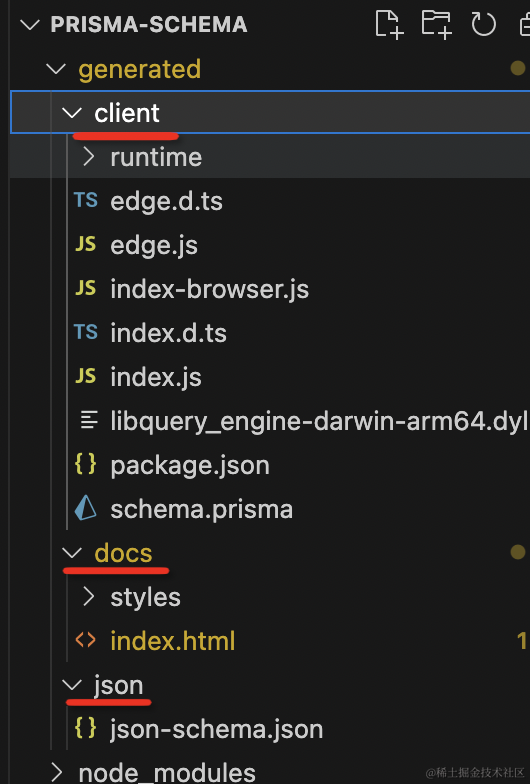This screenshot has width=530, height=784.
Task: Collapse the docs folder
Action: point(72,552)
